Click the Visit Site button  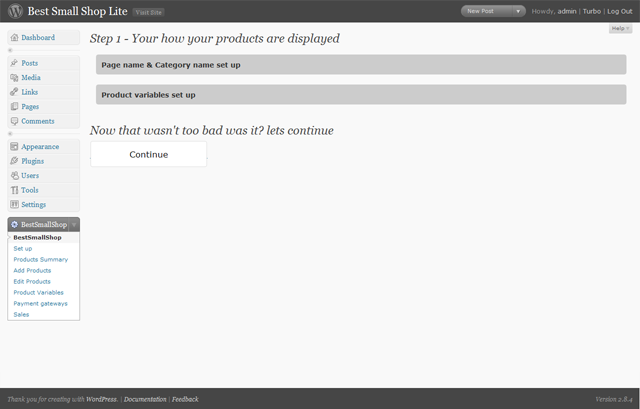[x=149, y=12]
